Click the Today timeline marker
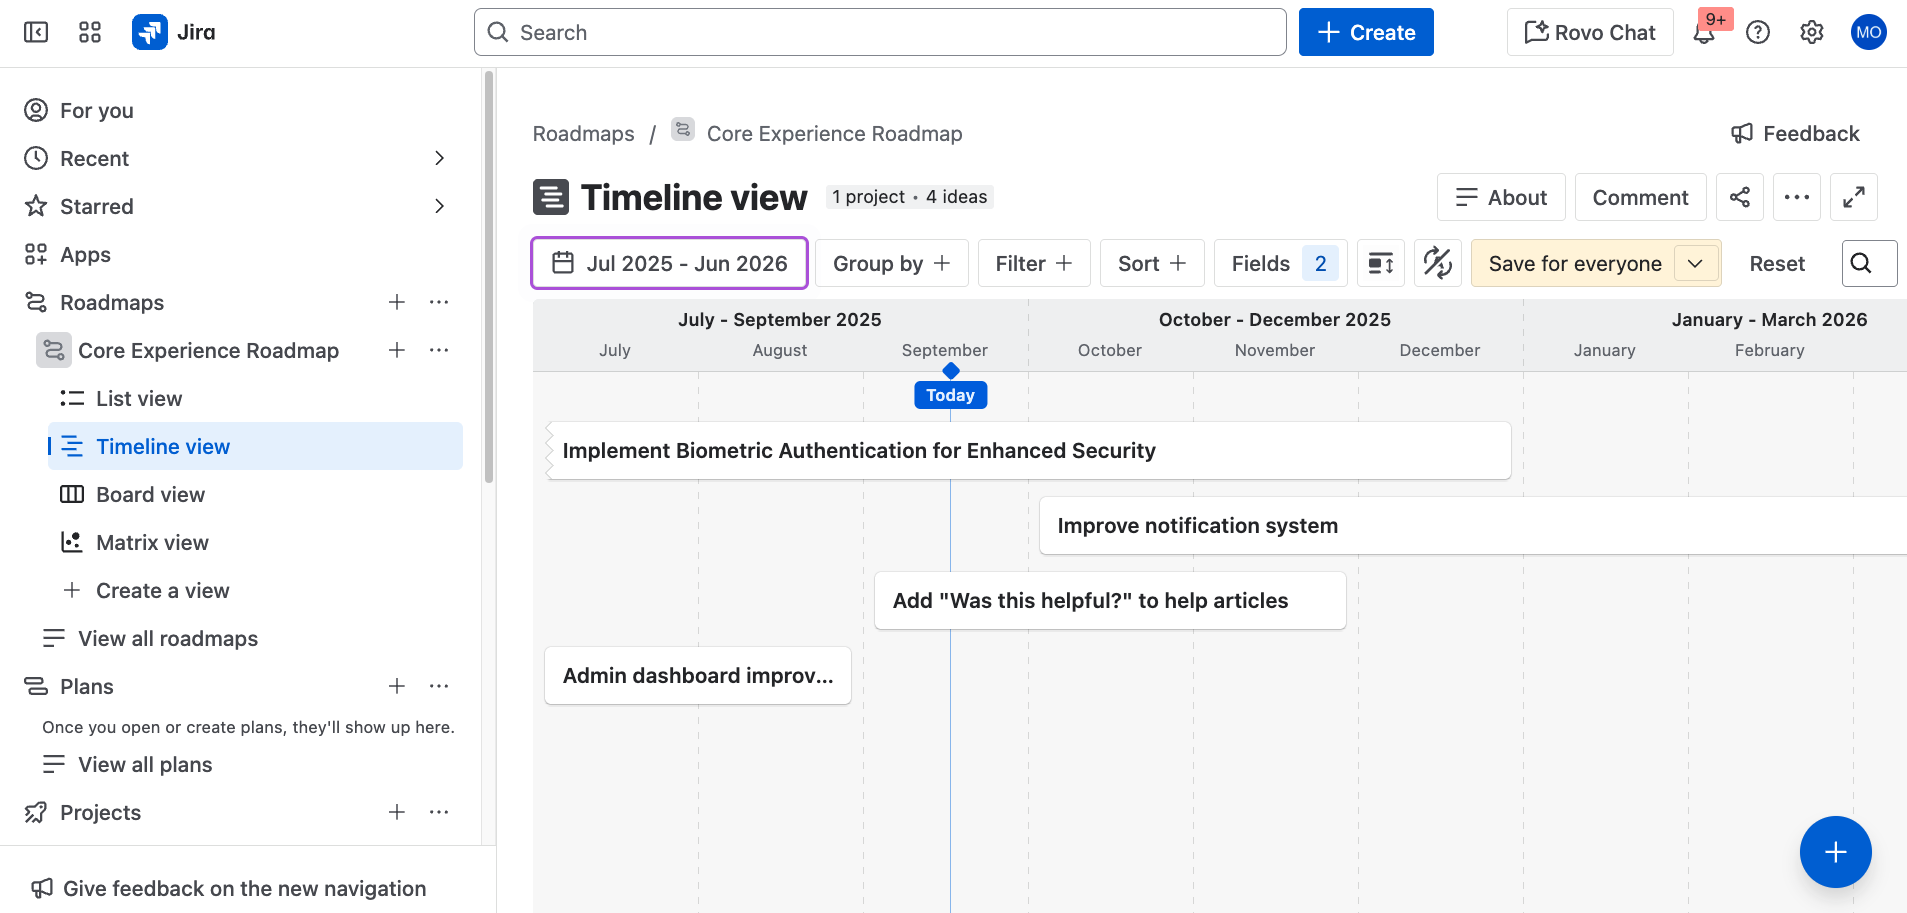Screen dimensions: 1907x913 (950, 395)
